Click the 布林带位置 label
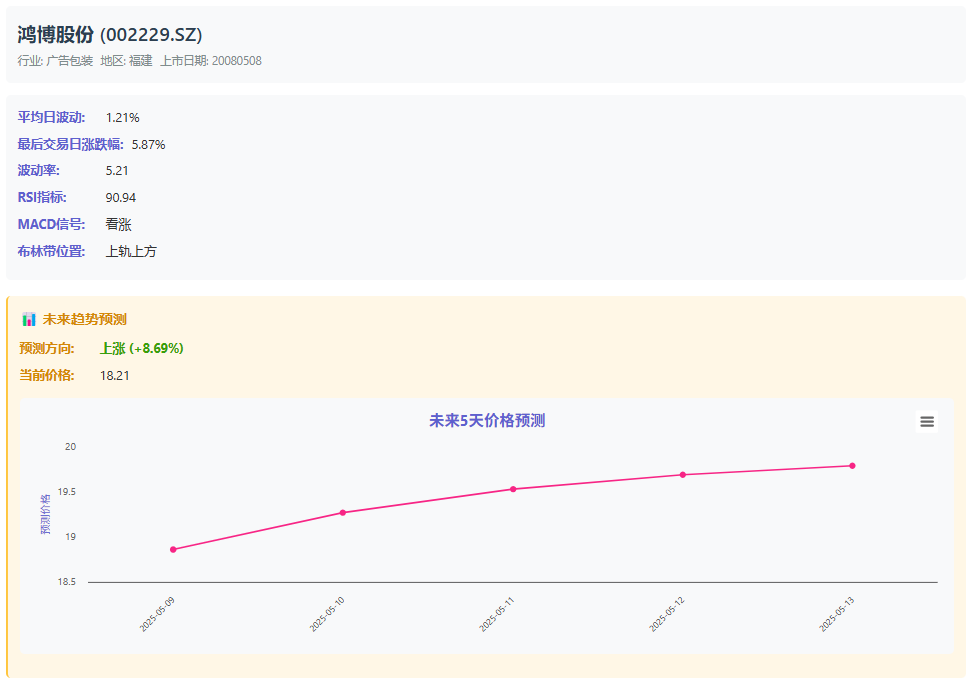Screen dimensions: 974x686 [52, 251]
